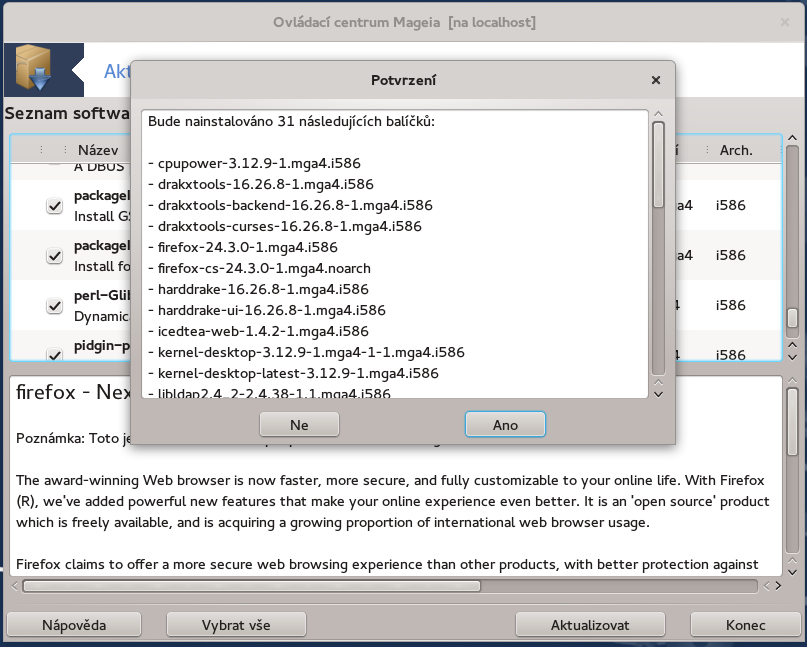Click the 'Seznam softwa' list heading
Viewport: 807px width, 647px height.
[67, 113]
